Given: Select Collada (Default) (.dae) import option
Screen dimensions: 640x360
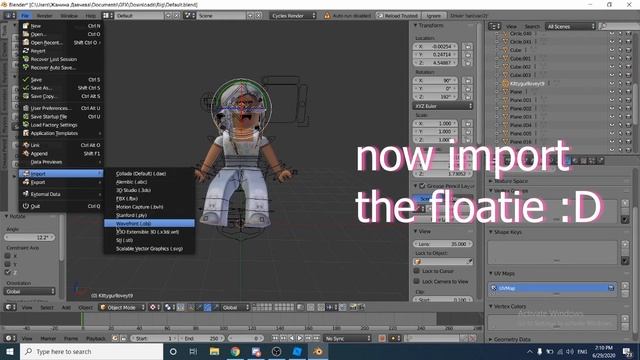Looking at the screenshot, I should [x=149, y=173].
